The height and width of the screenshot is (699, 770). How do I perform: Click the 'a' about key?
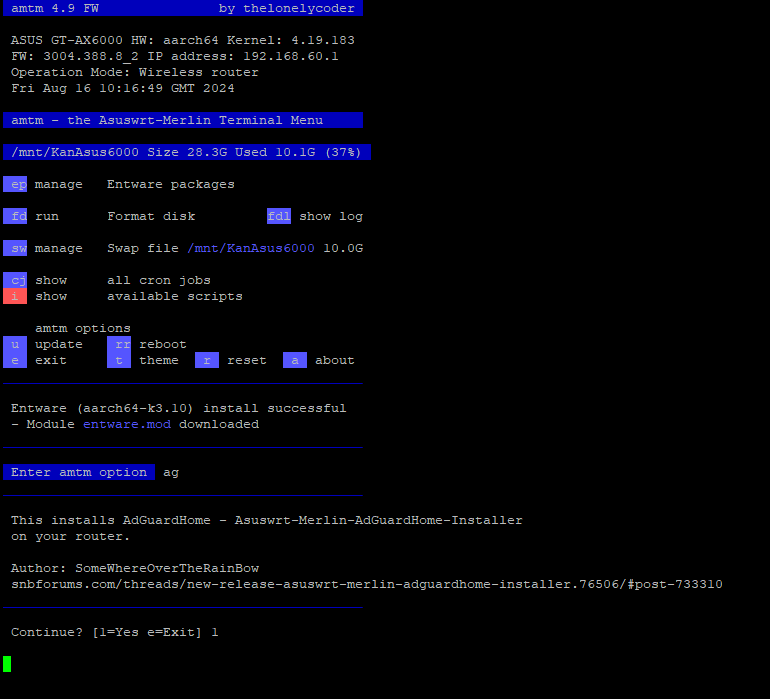pos(295,360)
